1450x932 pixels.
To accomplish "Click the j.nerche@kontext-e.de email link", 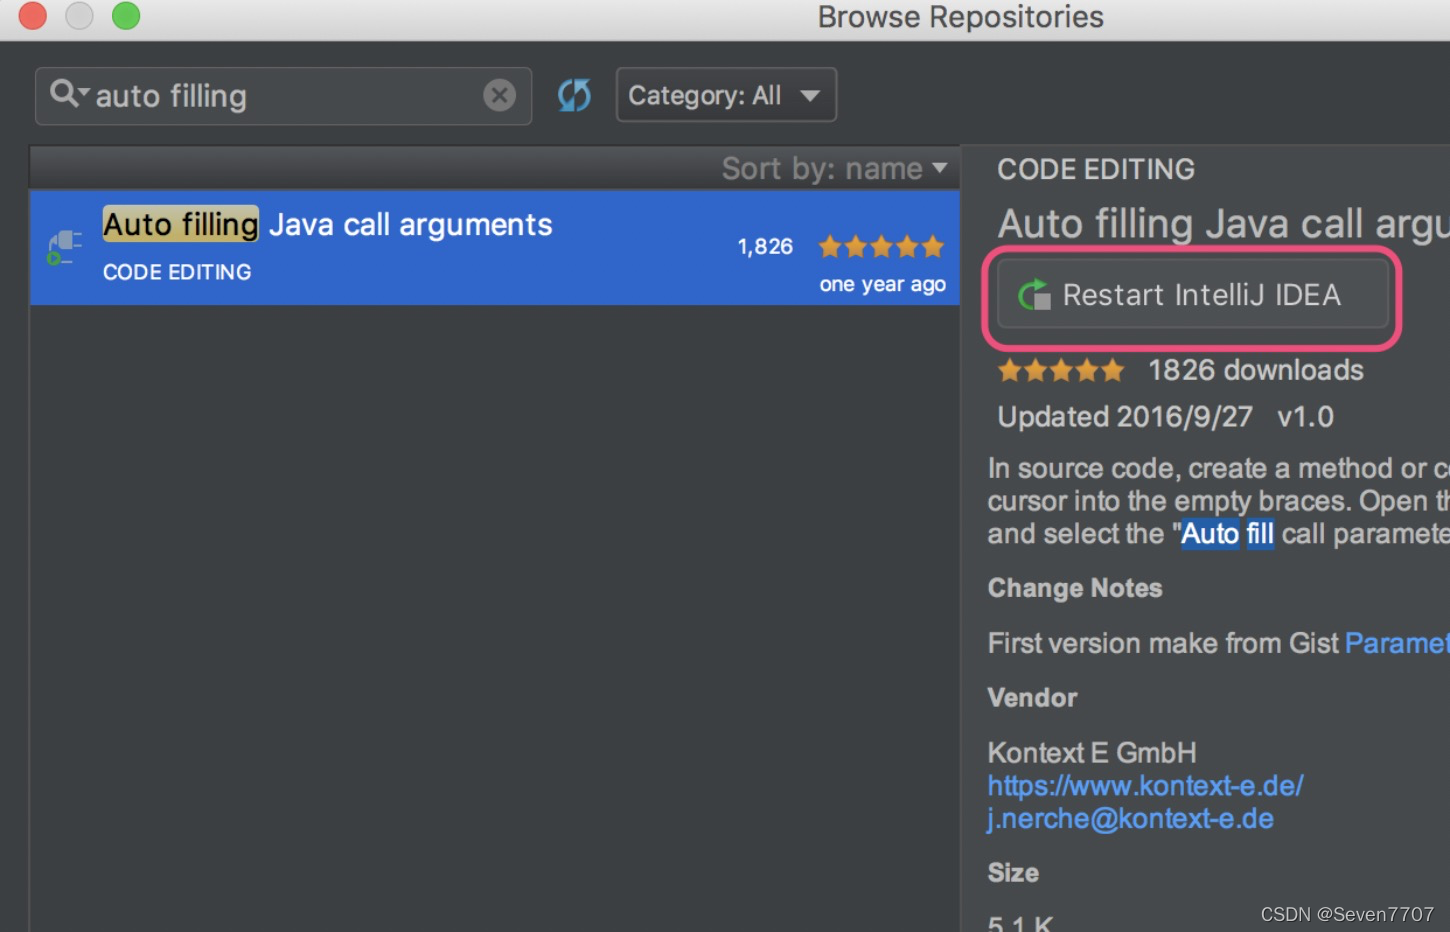I will (x=1131, y=818).
